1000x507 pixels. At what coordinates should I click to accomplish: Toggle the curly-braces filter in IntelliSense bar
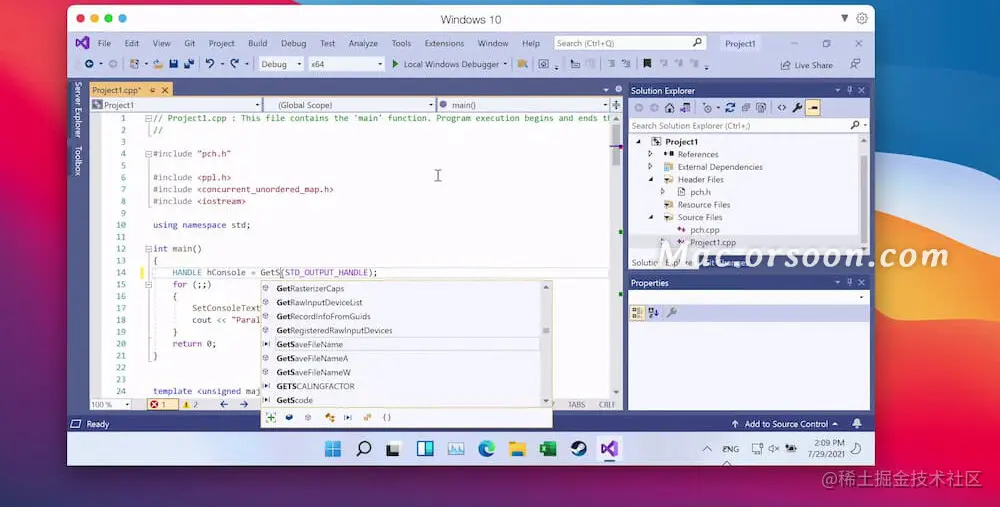tap(386, 417)
